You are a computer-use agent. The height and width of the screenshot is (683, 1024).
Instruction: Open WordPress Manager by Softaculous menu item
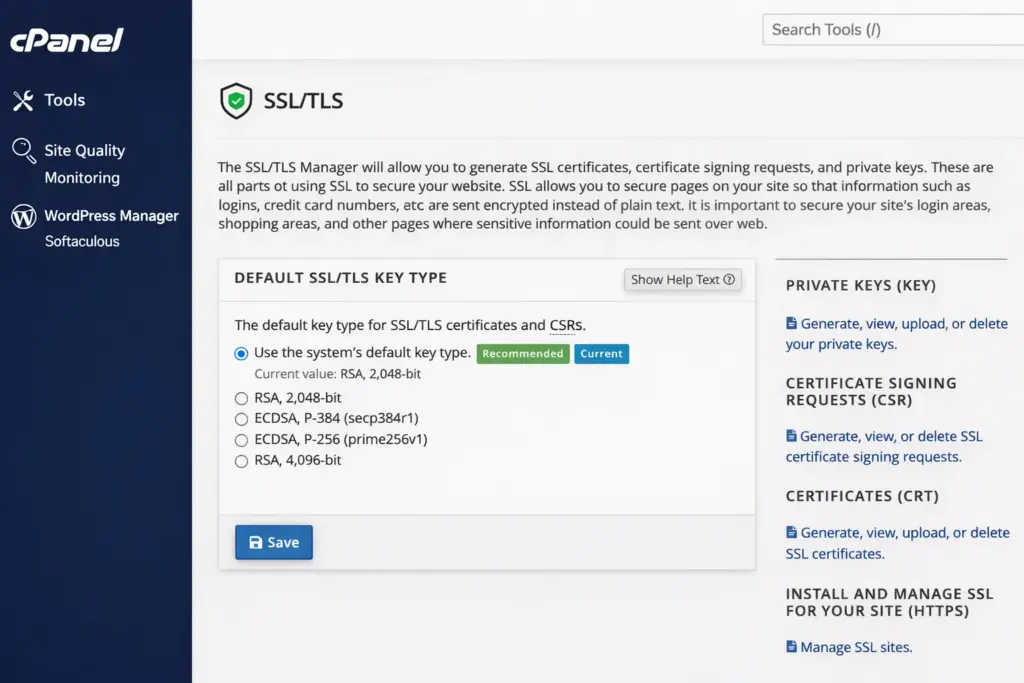tap(110, 217)
